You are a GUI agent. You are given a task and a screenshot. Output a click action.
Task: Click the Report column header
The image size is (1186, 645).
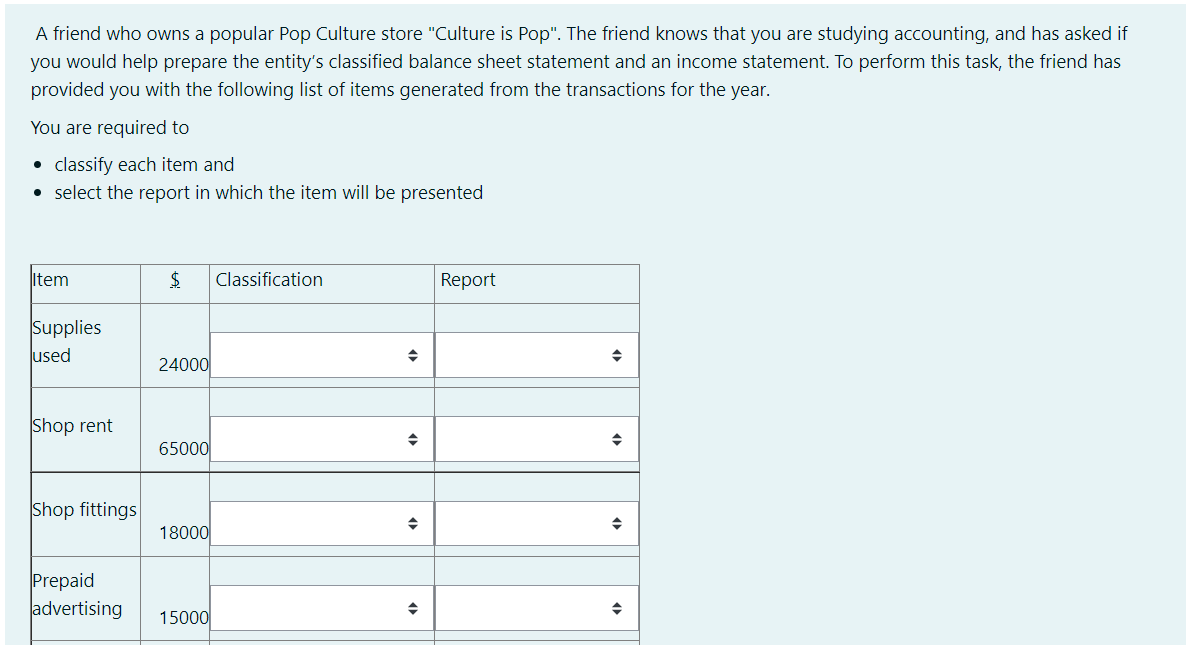coord(468,280)
